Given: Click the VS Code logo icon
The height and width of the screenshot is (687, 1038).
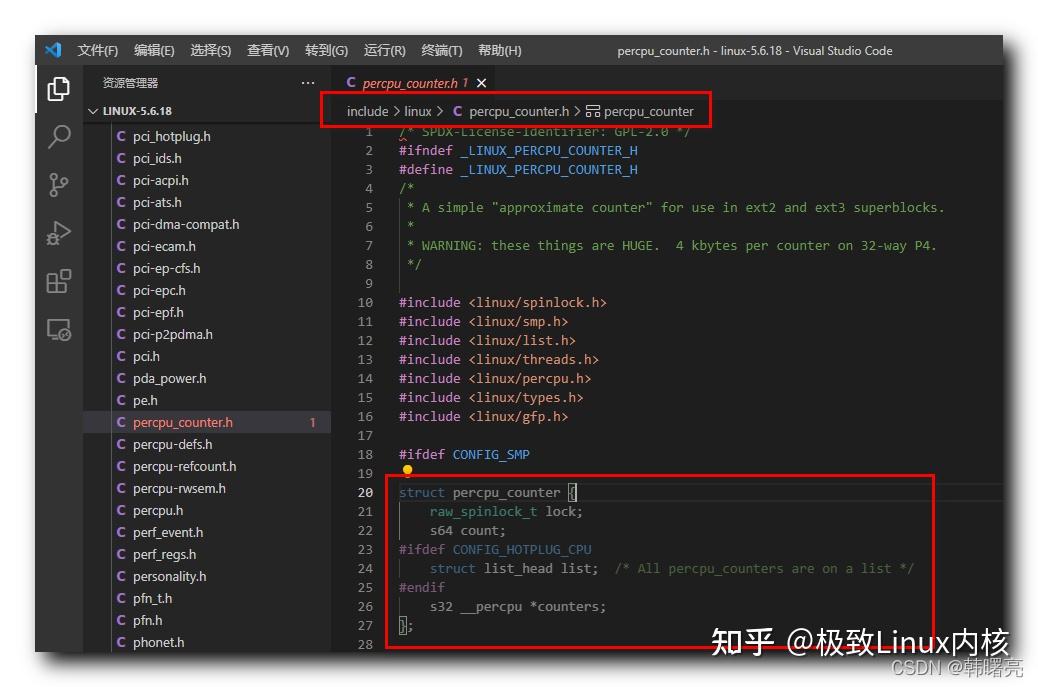Looking at the screenshot, I should [x=53, y=49].
